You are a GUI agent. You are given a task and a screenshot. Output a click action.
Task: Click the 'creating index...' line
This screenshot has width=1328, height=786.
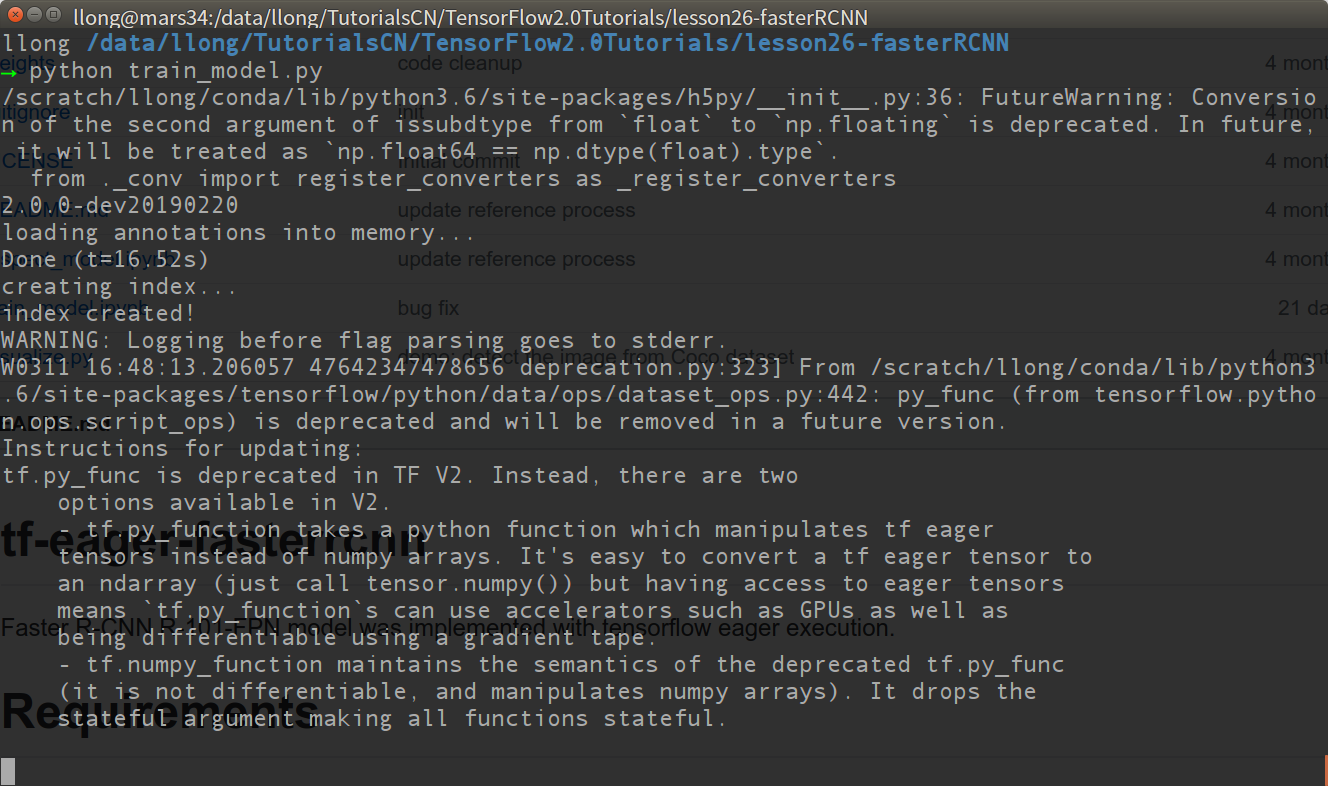[120, 287]
